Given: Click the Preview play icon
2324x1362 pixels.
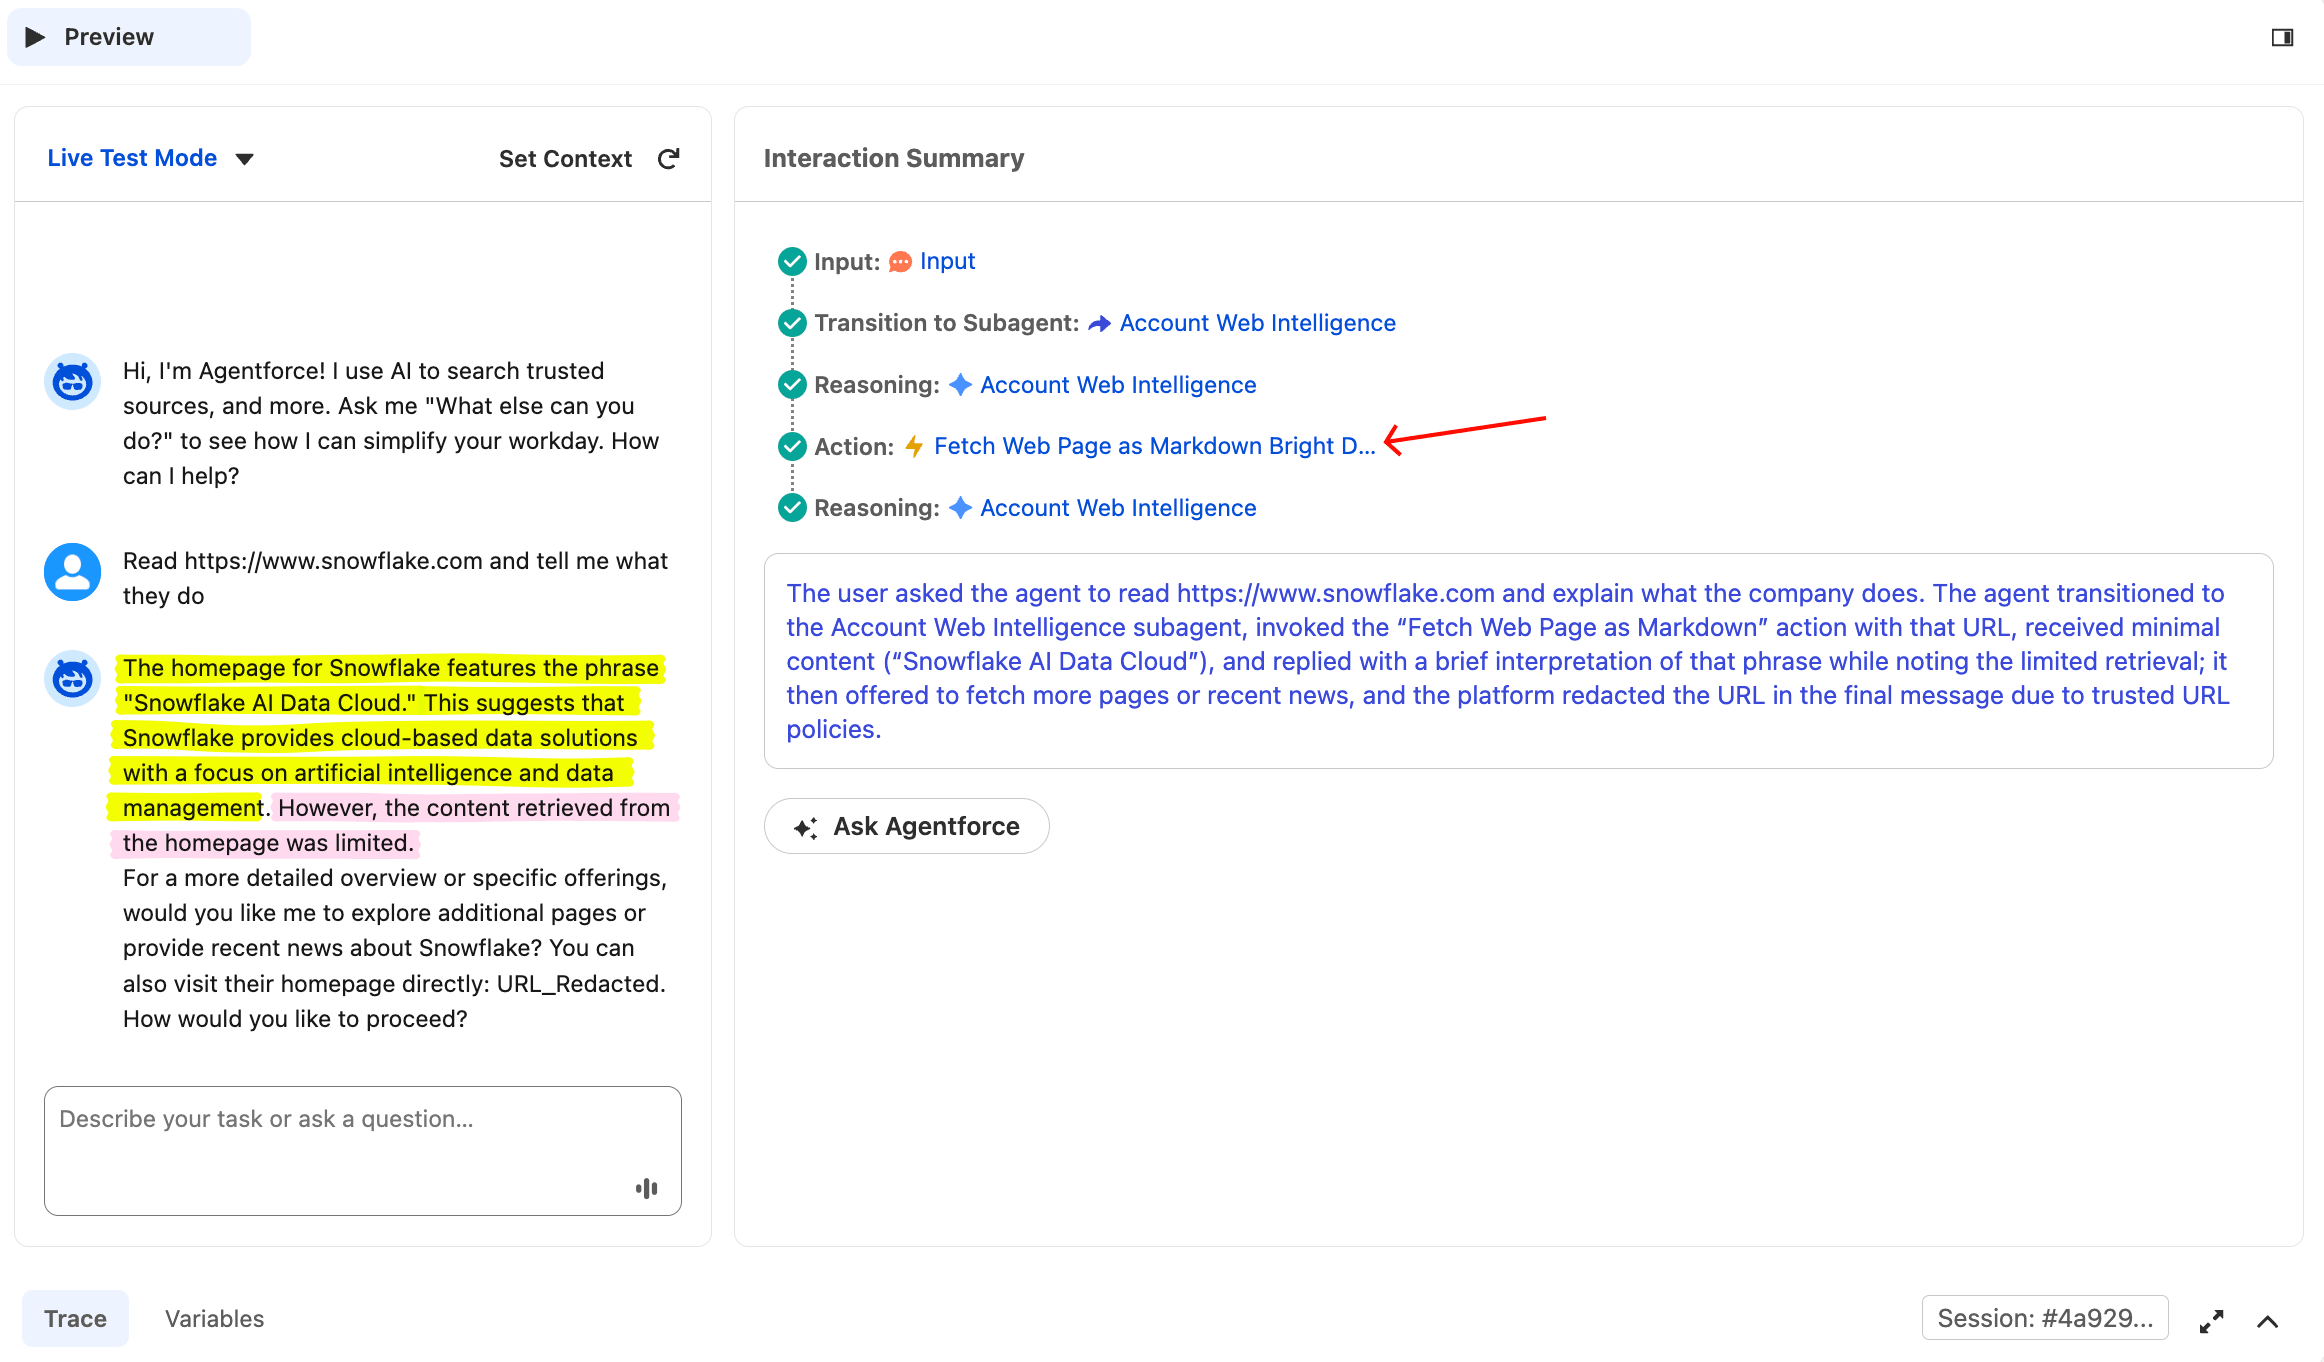Looking at the screenshot, I should coord(35,37).
